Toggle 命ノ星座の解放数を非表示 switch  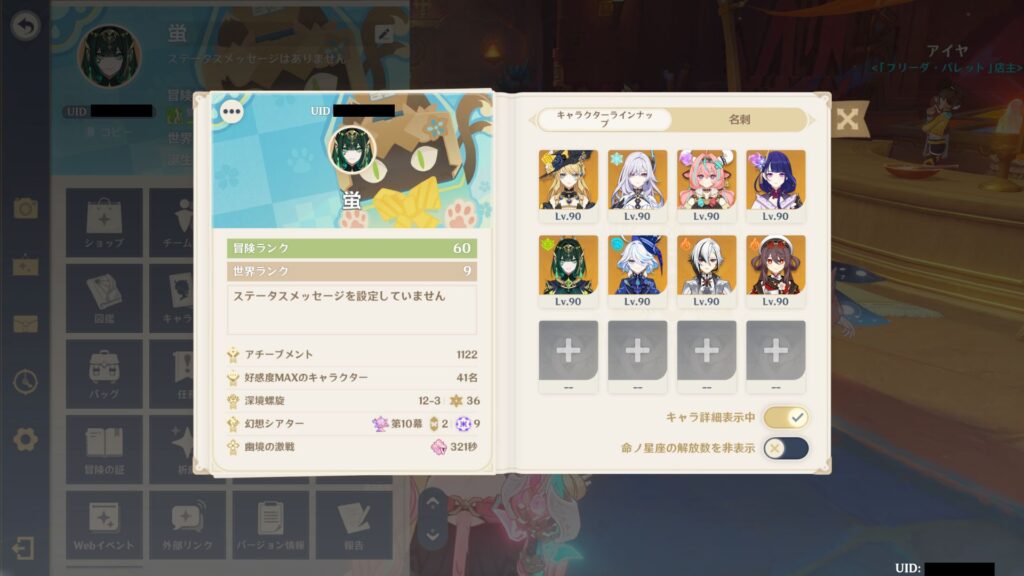[786, 449]
